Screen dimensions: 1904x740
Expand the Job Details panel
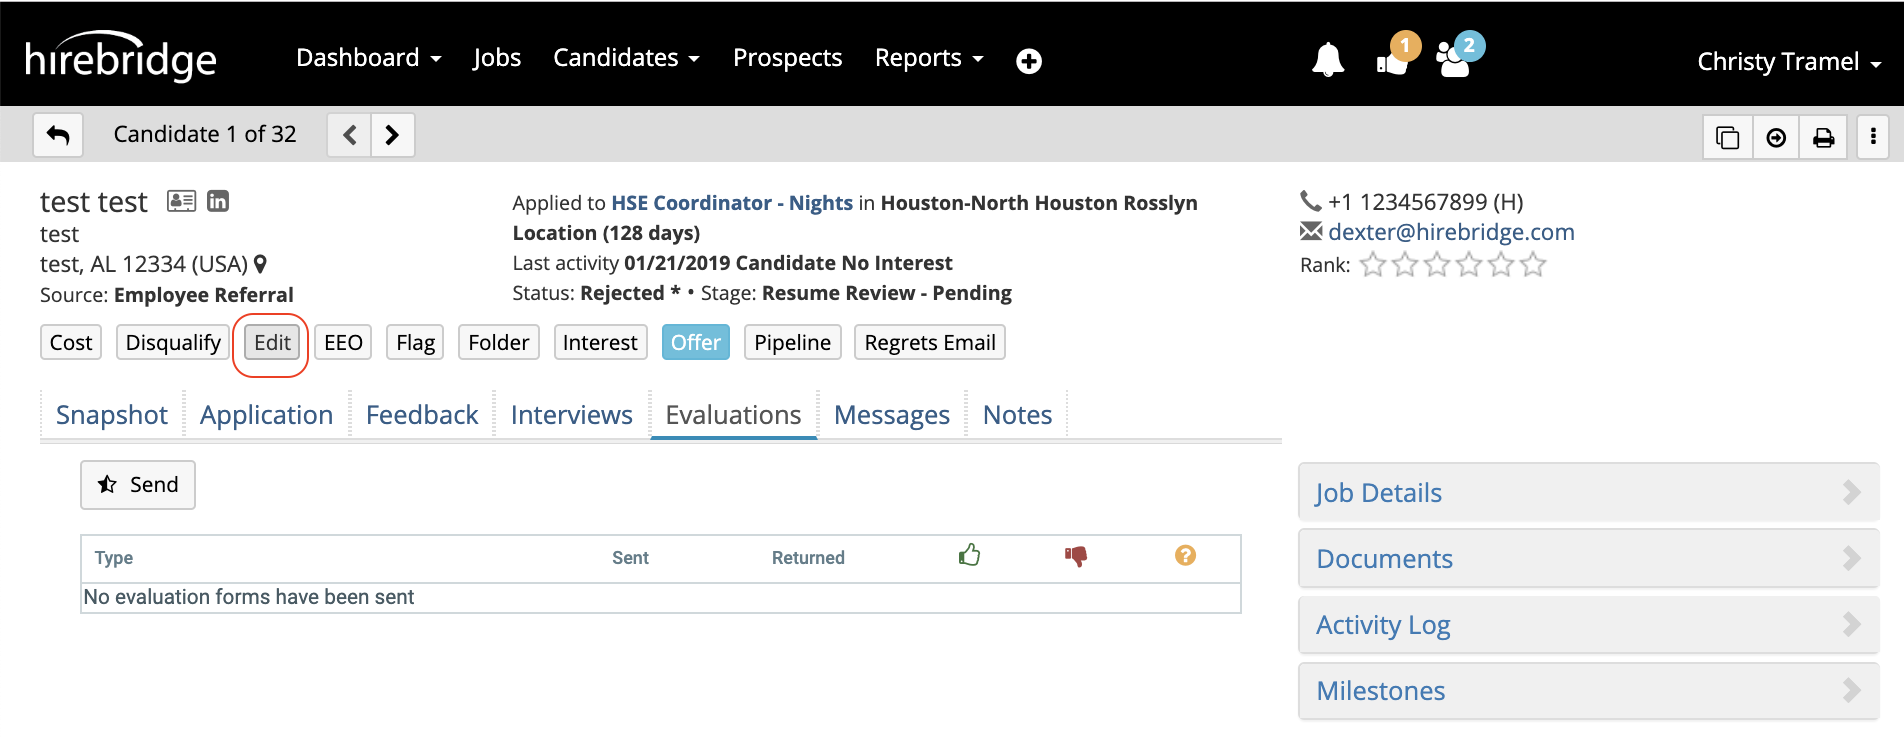[x=1587, y=492]
